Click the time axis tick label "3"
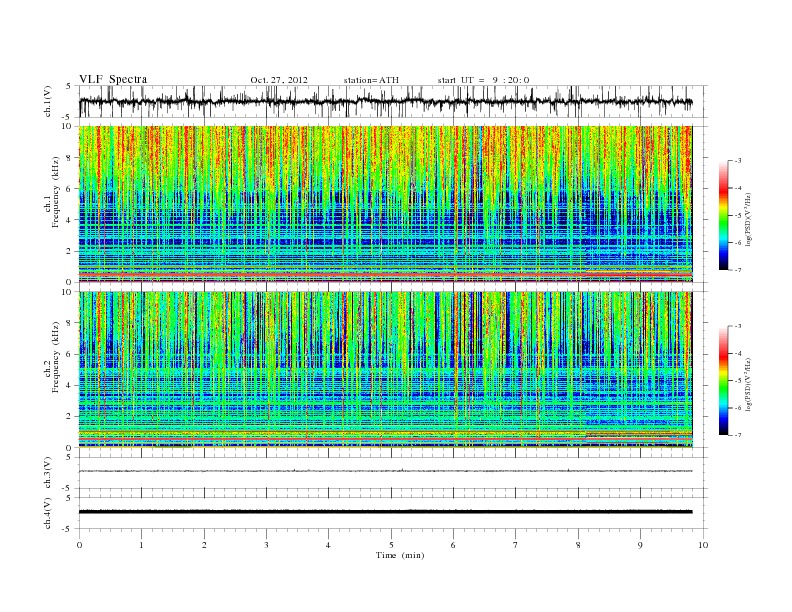 tap(267, 545)
